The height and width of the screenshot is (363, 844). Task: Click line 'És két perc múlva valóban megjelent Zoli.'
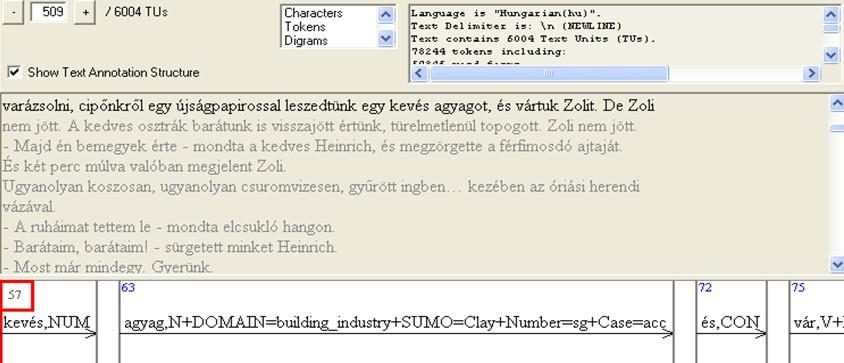pos(144,167)
